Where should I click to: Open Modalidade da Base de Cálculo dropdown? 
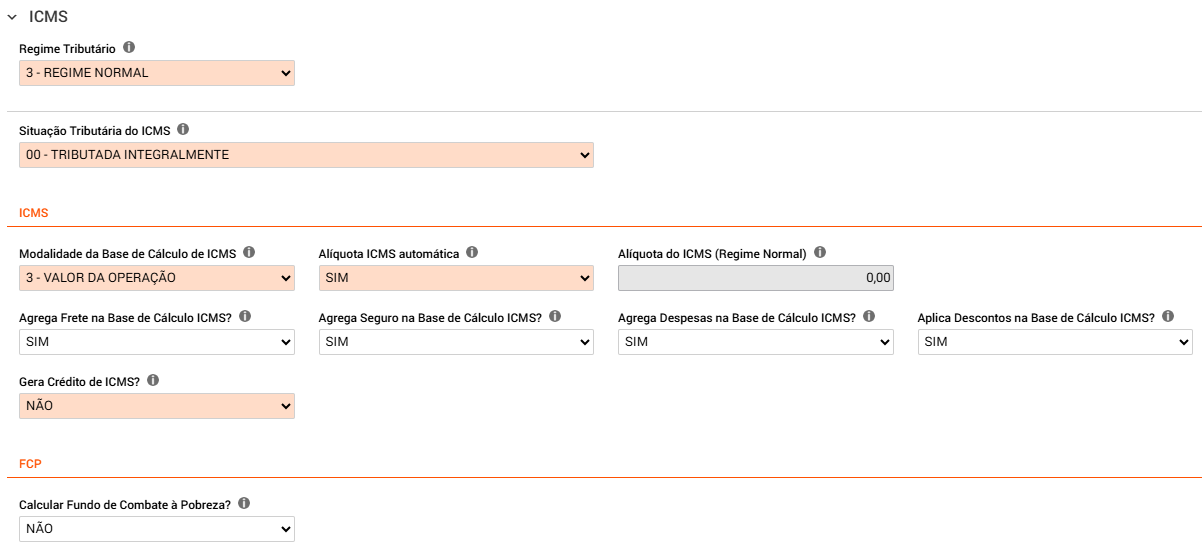tap(157, 278)
